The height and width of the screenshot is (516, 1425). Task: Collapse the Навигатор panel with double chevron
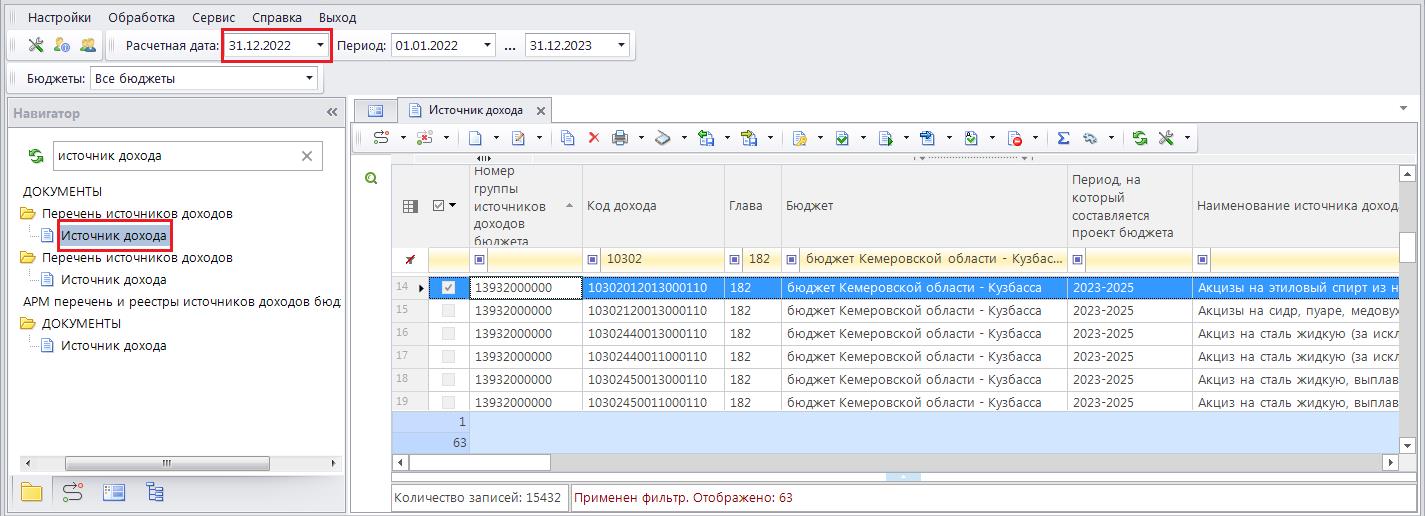coord(332,113)
